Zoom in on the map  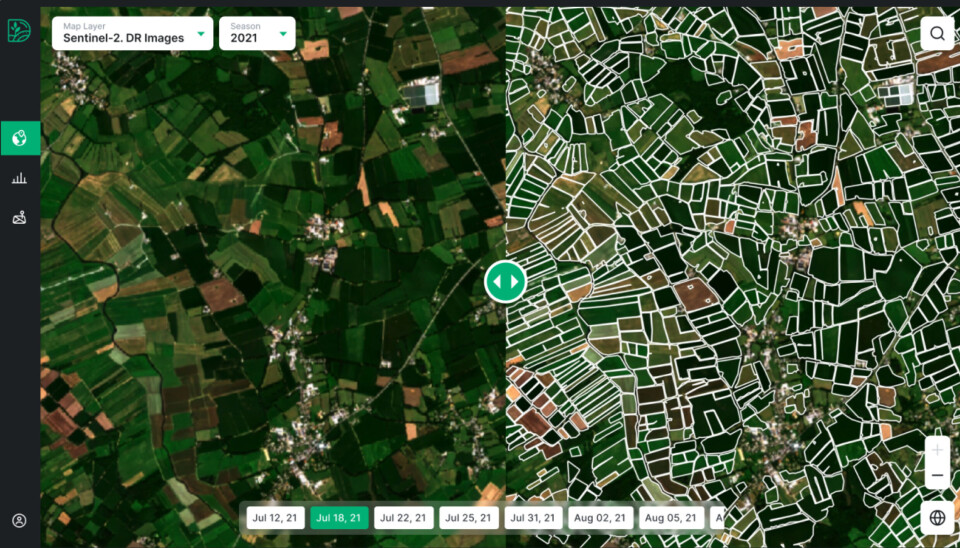tap(937, 449)
